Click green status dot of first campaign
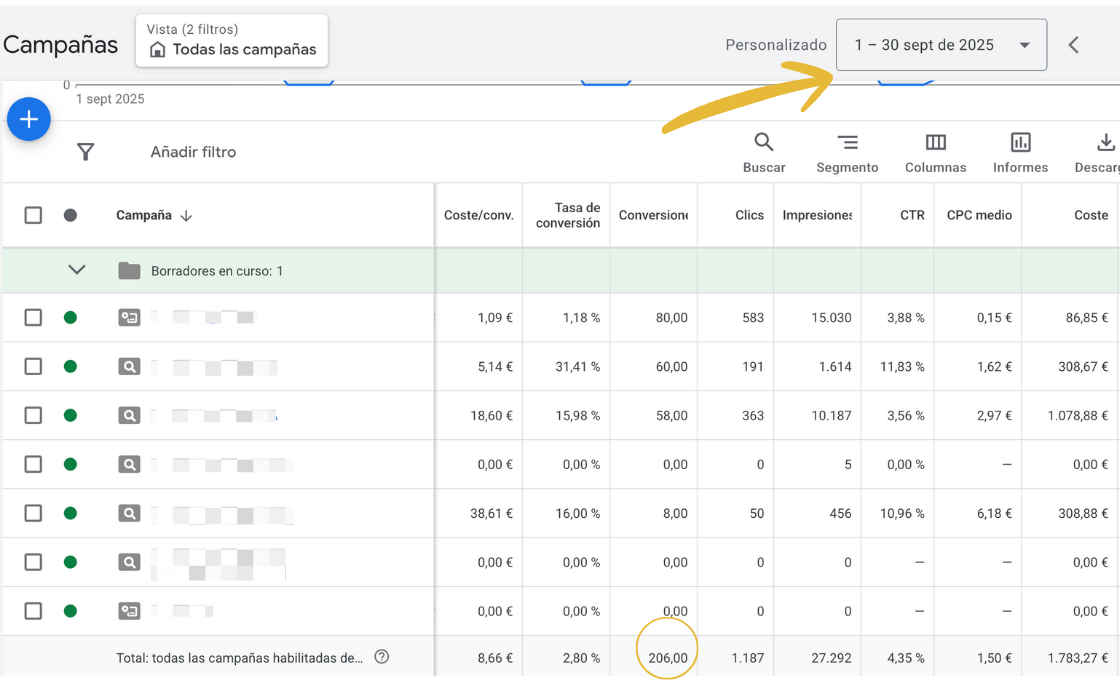Viewport: 1120px width, 692px height. pyautogui.click(x=70, y=317)
